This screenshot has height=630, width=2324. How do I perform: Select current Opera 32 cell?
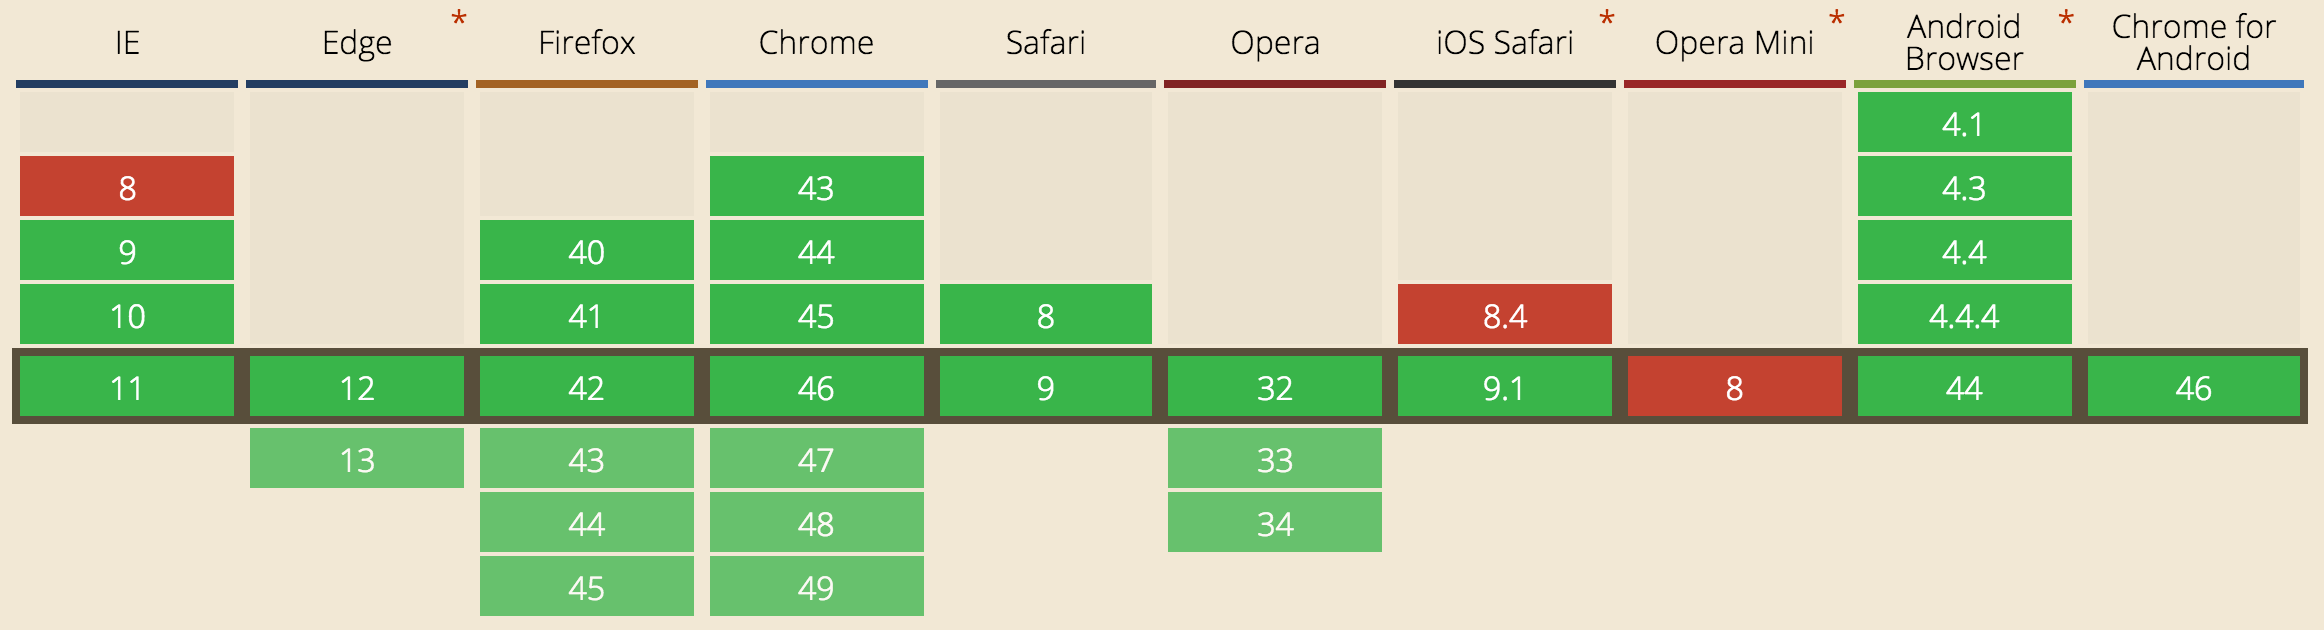pyautogui.click(x=1275, y=386)
